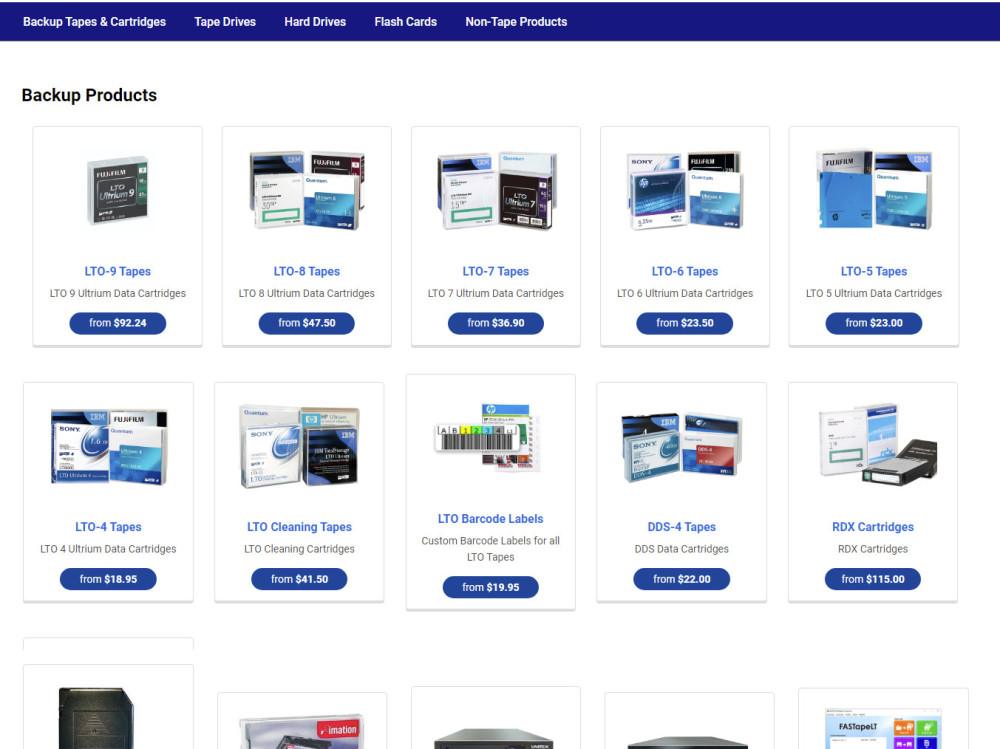Image resolution: width=1000 pixels, height=749 pixels.
Task: Select the RDX Cartridges product image
Action: click(x=878, y=444)
